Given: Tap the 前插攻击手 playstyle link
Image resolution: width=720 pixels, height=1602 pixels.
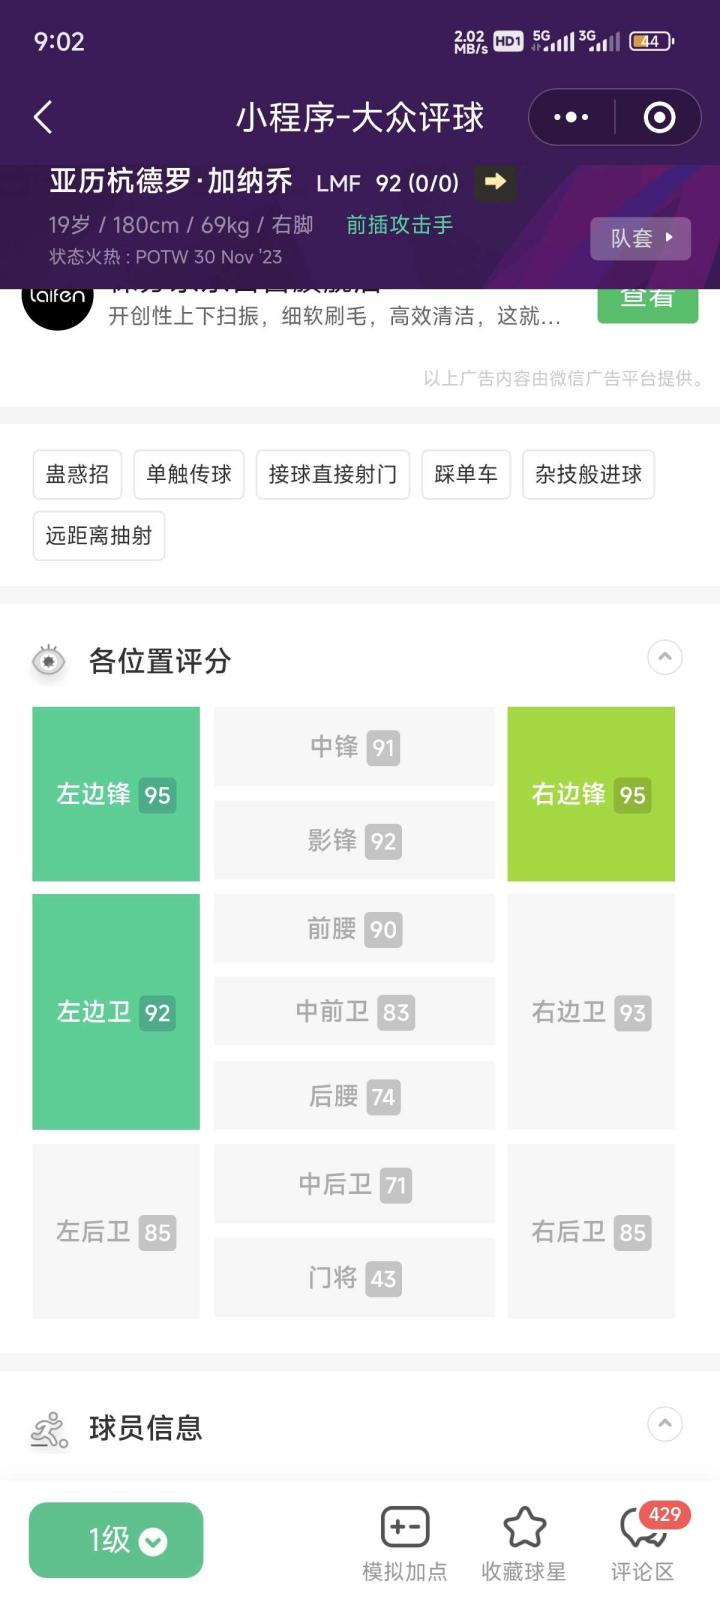Looking at the screenshot, I should (399, 225).
